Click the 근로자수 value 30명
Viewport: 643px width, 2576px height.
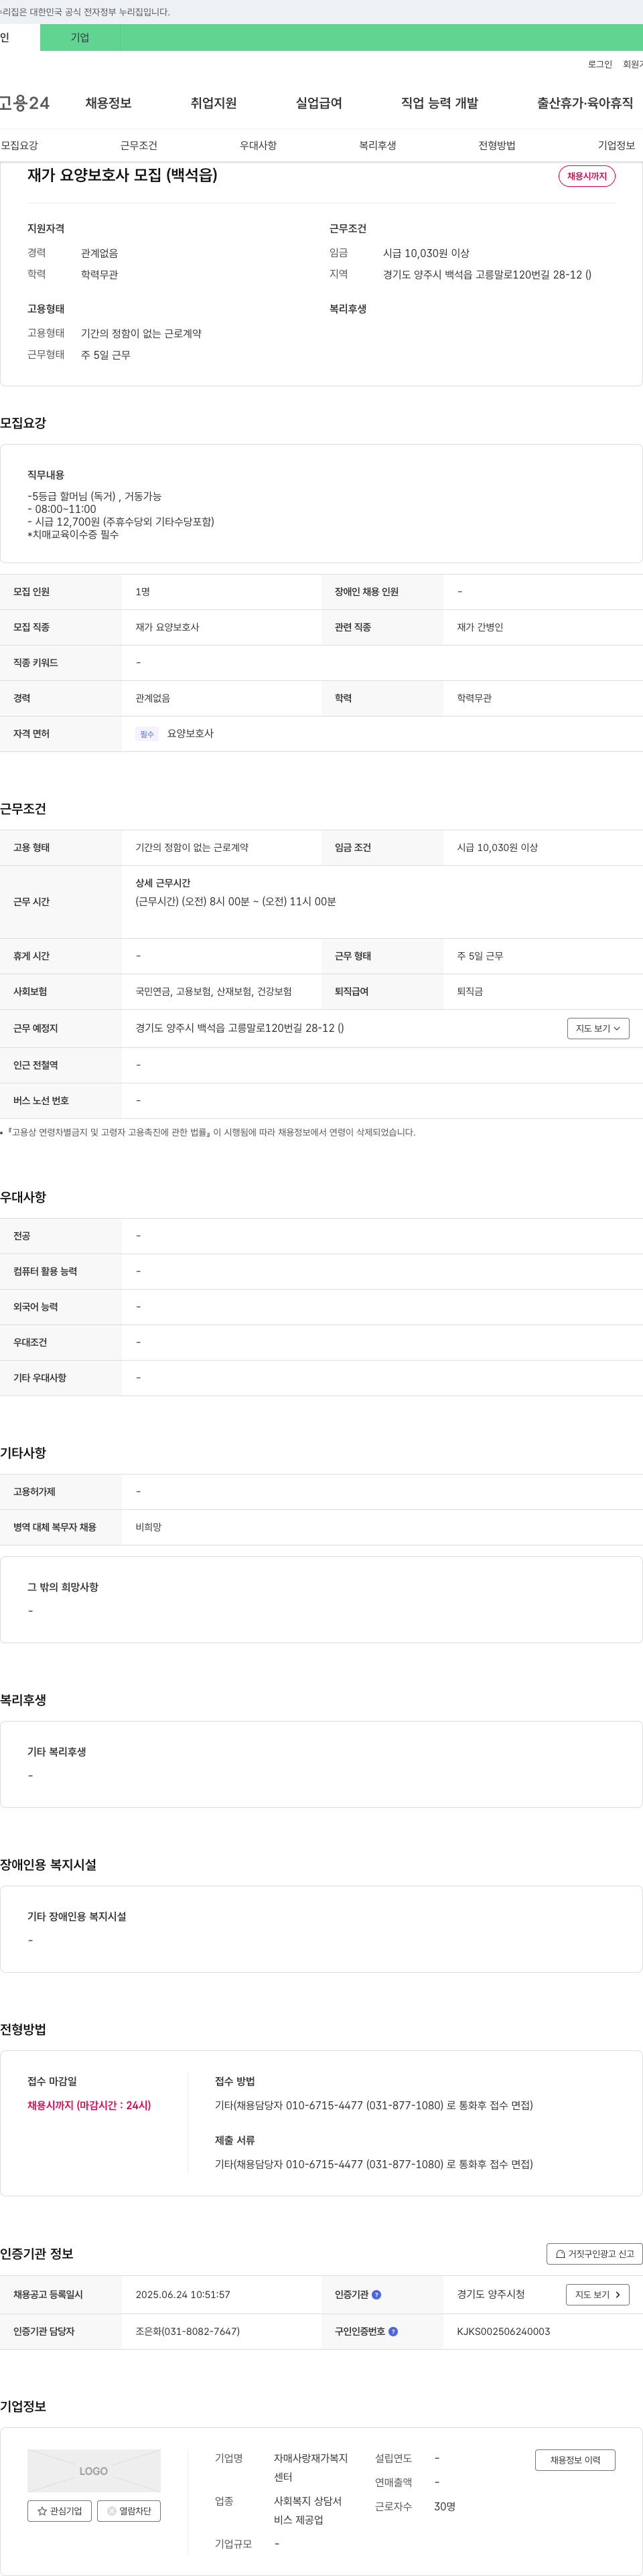[x=445, y=2506]
